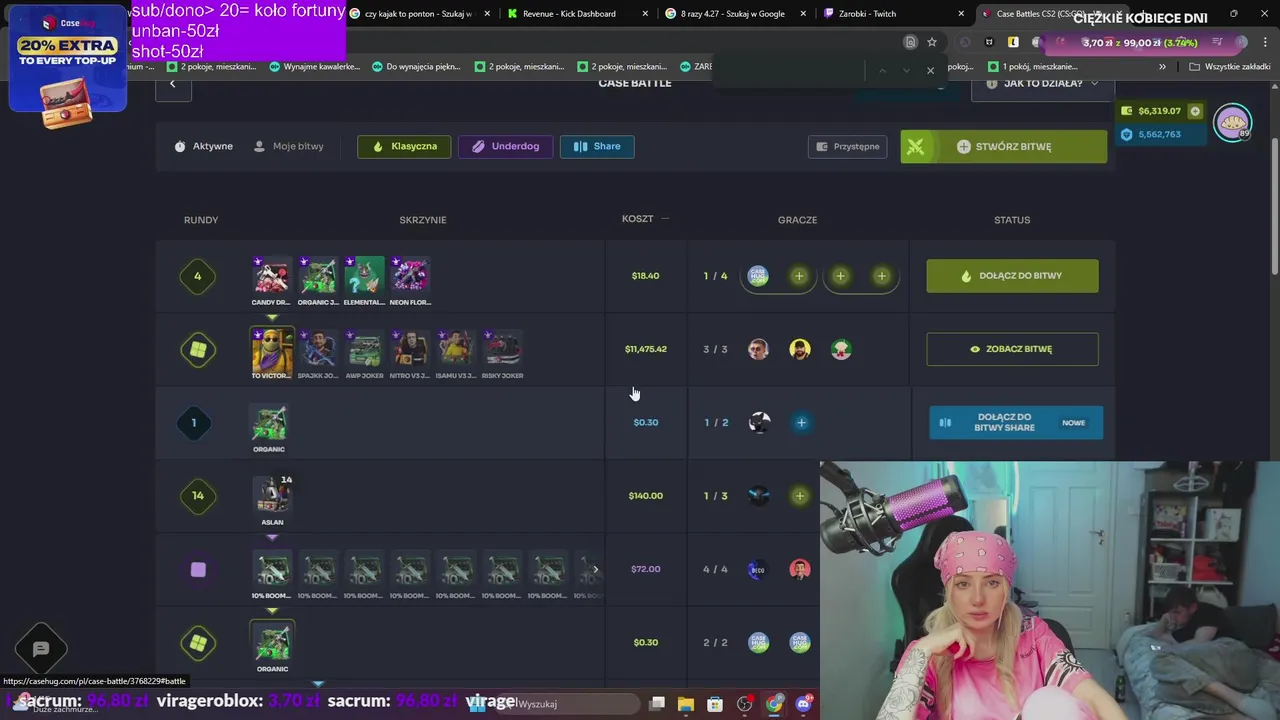Open Chrome from the taskbar
The image size is (1280, 720).
click(x=774, y=704)
